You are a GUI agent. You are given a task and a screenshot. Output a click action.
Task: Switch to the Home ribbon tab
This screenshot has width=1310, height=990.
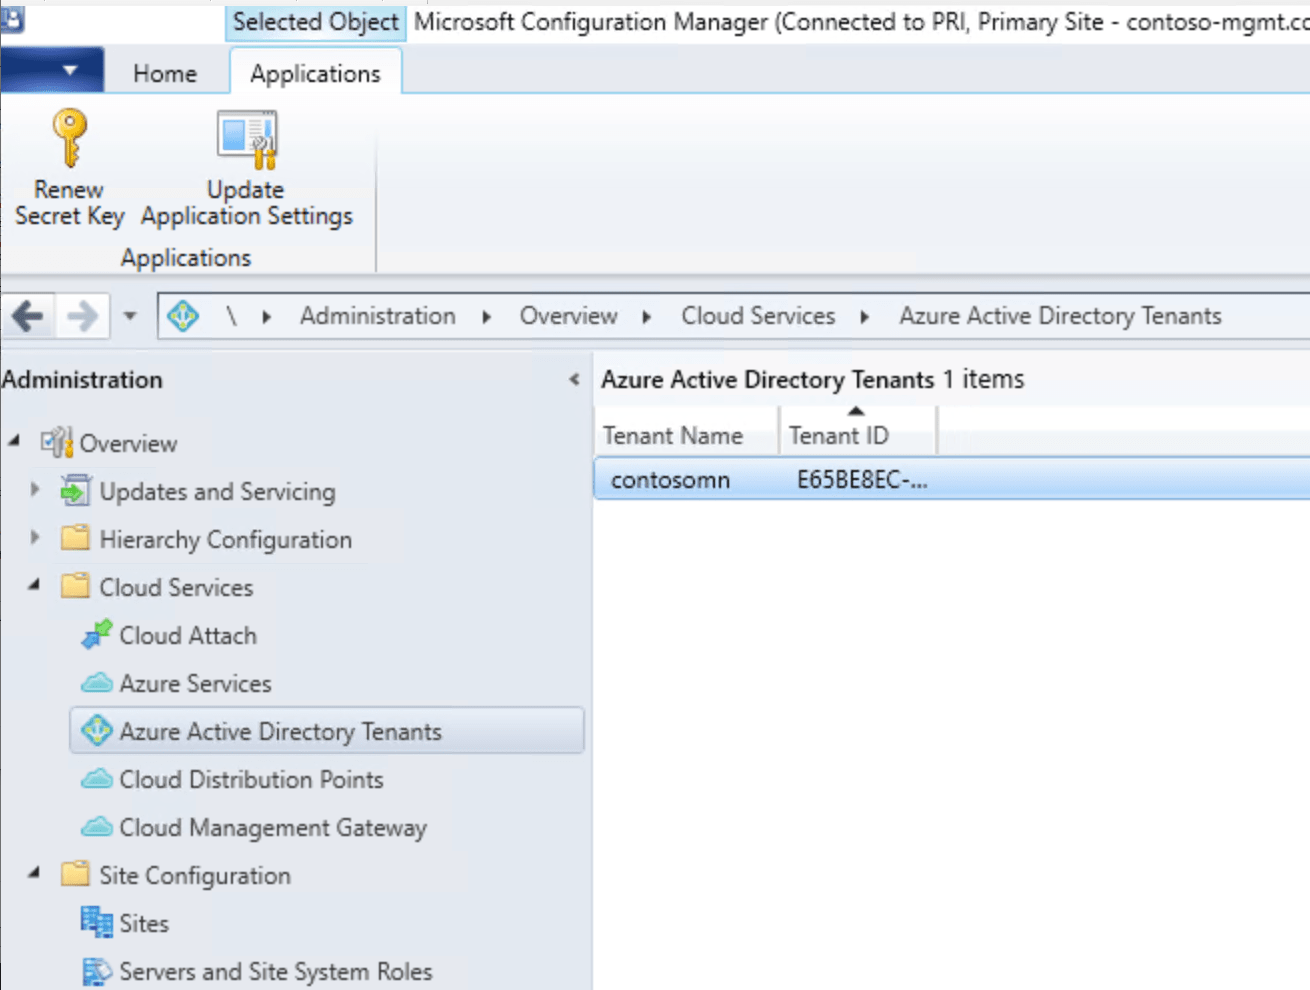[x=164, y=72]
